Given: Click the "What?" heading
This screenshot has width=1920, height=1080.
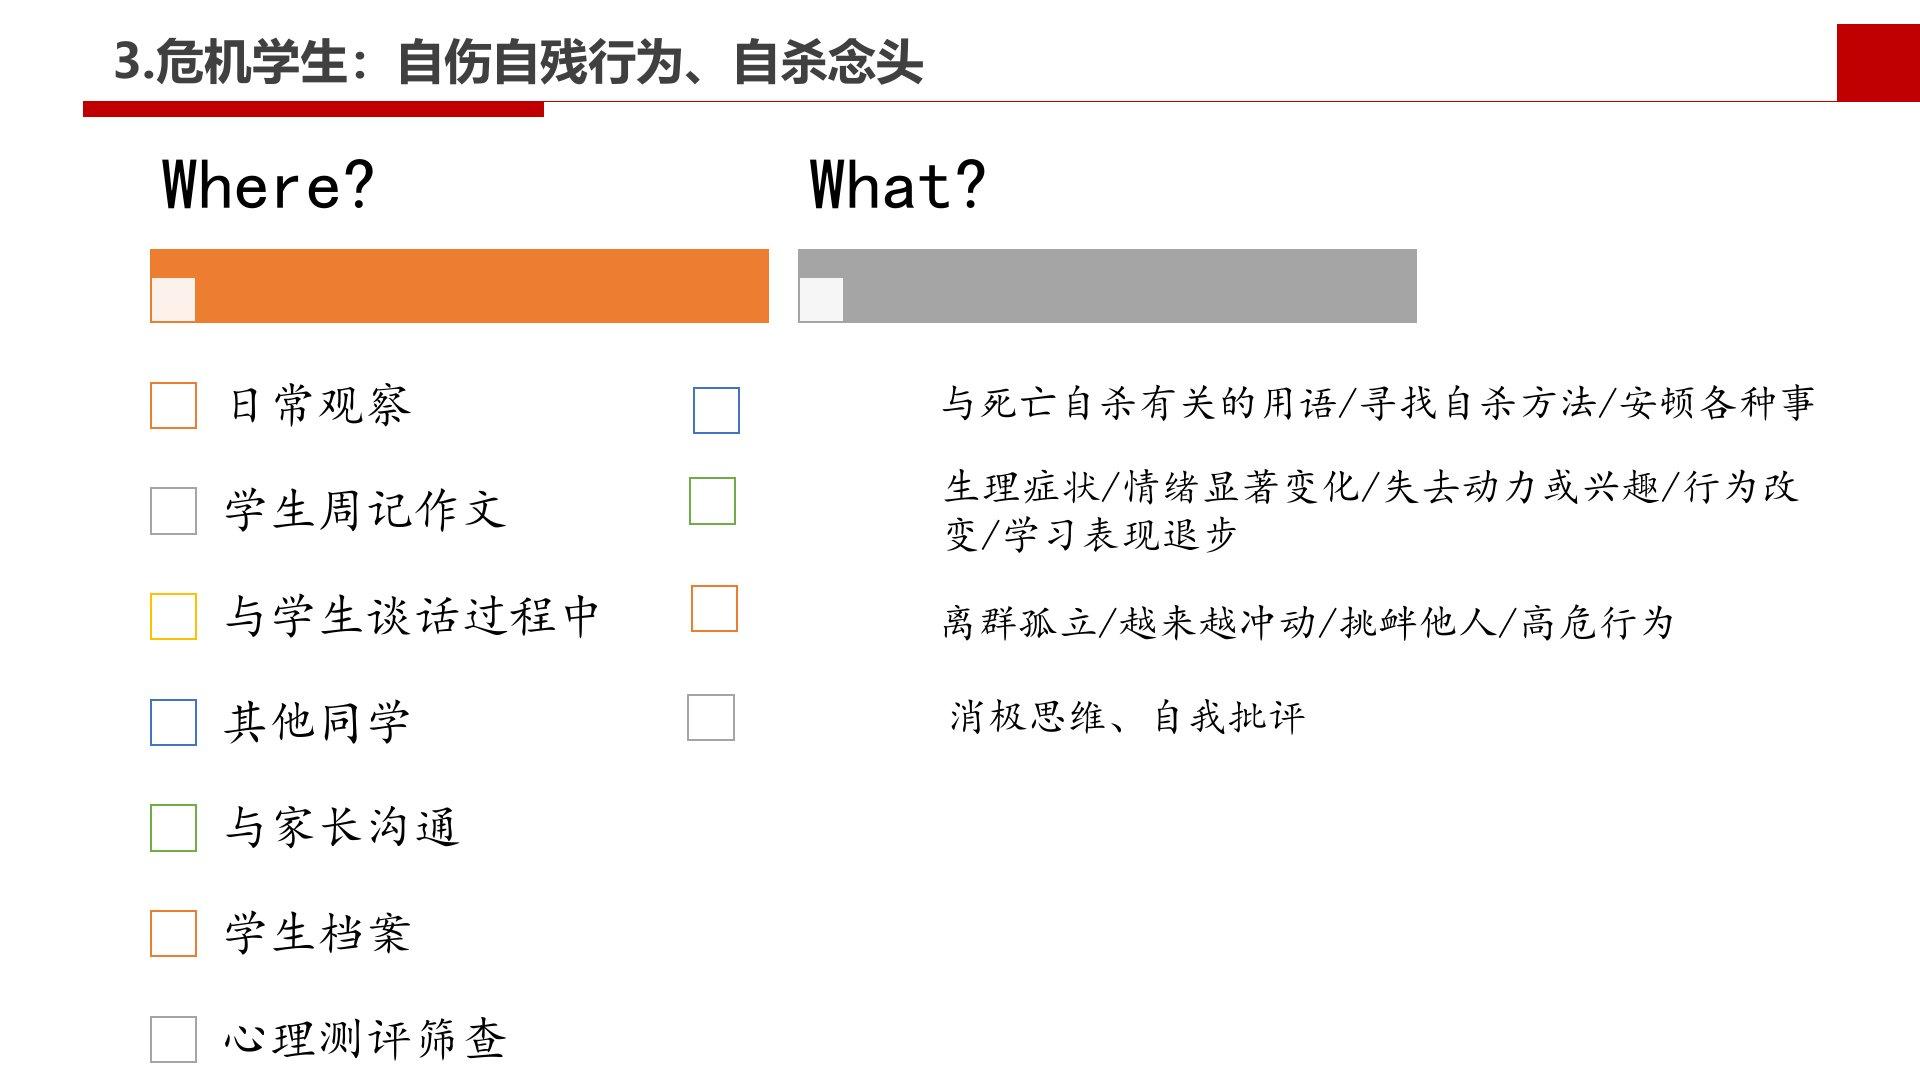Looking at the screenshot, I should coord(897,185).
